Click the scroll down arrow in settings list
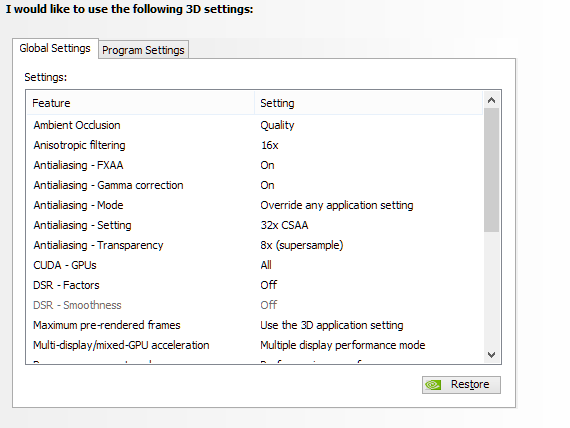The width and height of the screenshot is (570, 428). (491, 355)
